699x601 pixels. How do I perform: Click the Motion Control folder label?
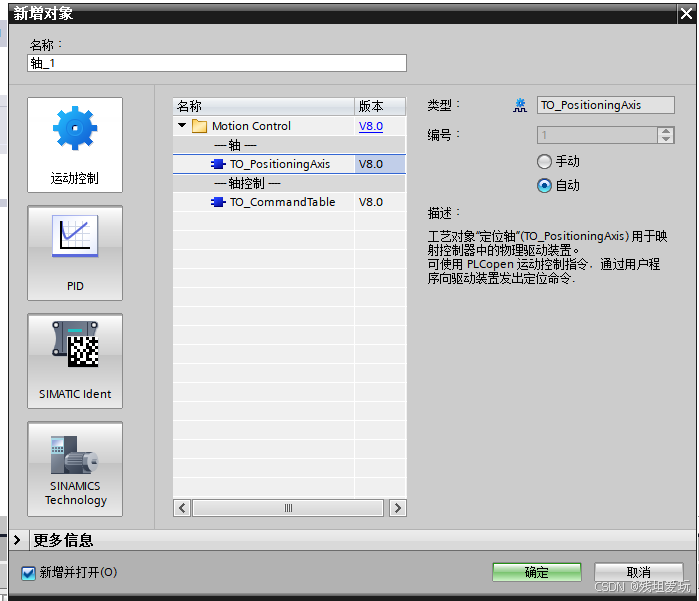(251, 126)
